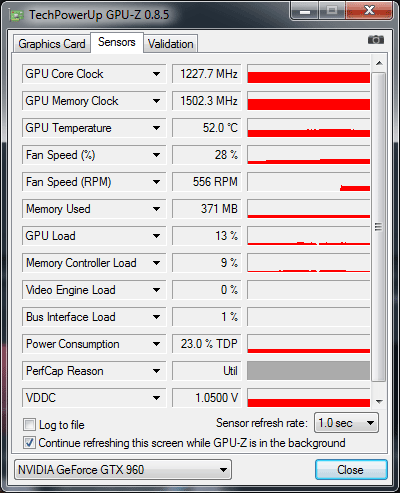This screenshot has width=400, height=493.
Task: Open the GPU Core Clock sensor dropdown
Action: pos(156,74)
